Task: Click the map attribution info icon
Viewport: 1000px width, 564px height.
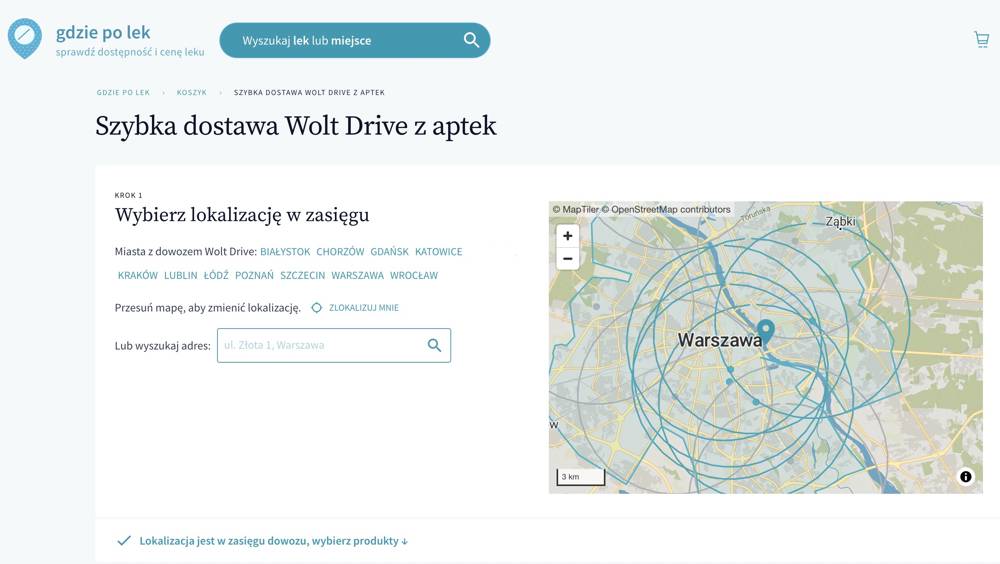Action: click(x=966, y=477)
